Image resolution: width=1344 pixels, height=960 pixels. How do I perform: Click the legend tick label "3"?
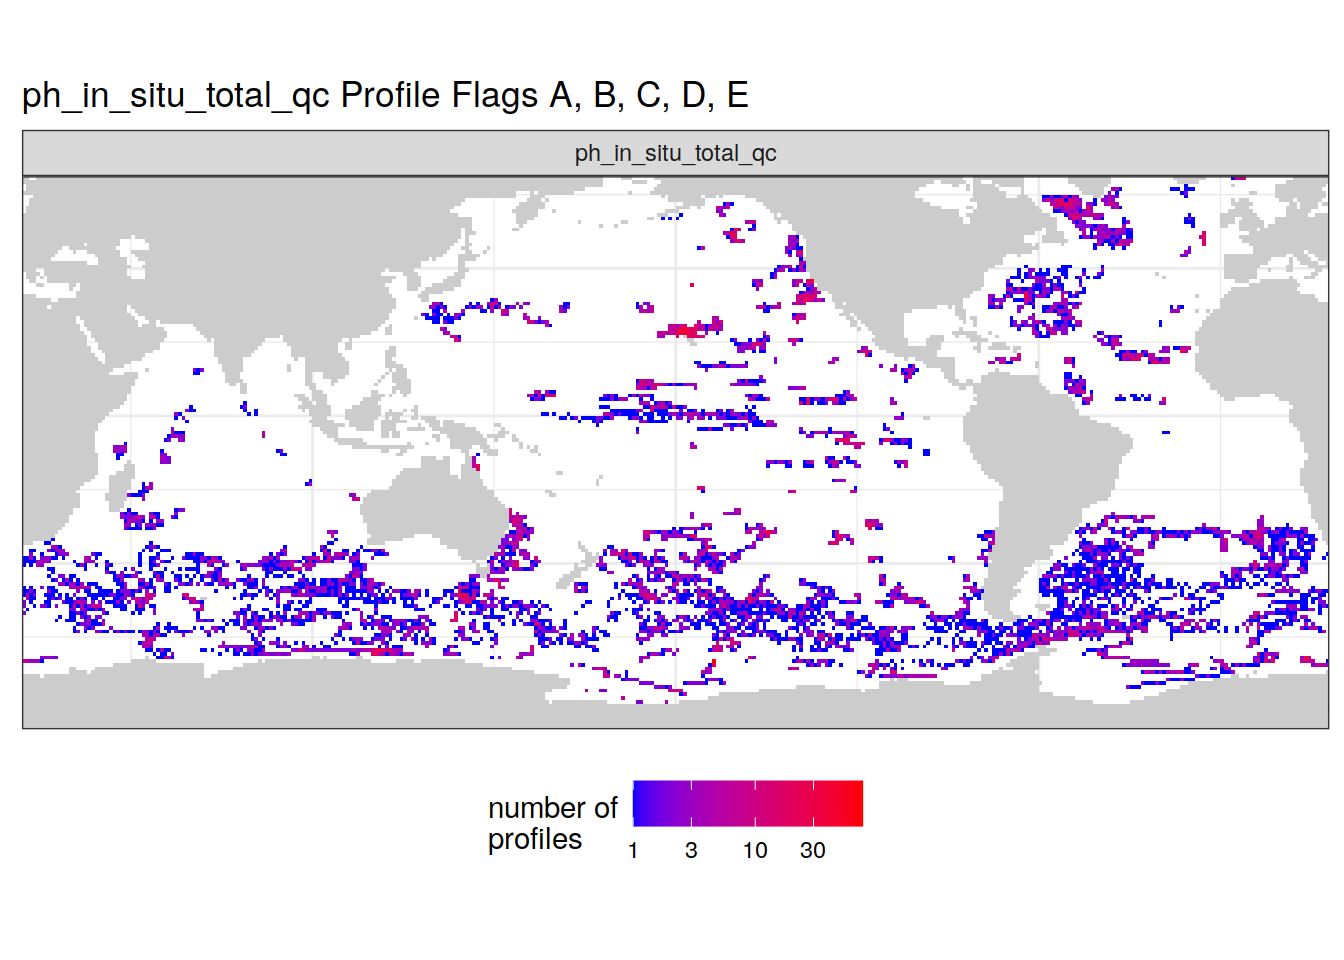pyautogui.click(x=691, y=850)
